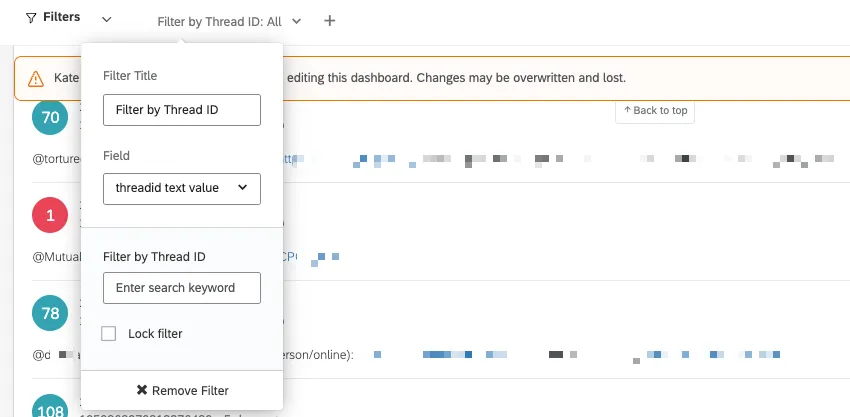Viewport: 850px width, 417px height.
Task: Click the Filter Title text field
Action: (x=181, y=110)
